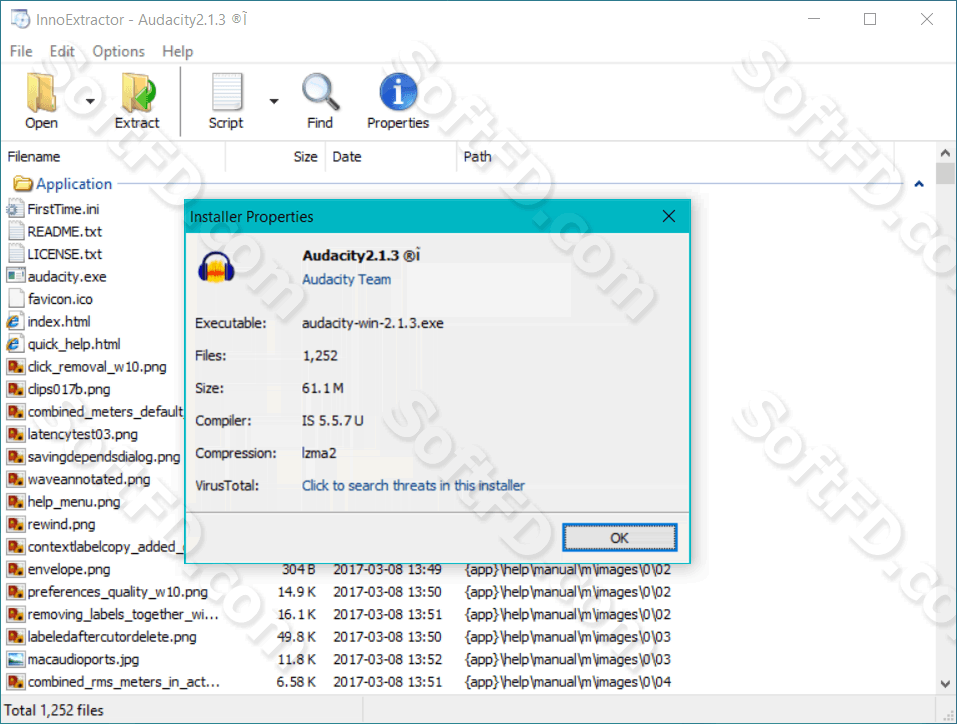Click the 49.8 K size cell

(297, 637)
